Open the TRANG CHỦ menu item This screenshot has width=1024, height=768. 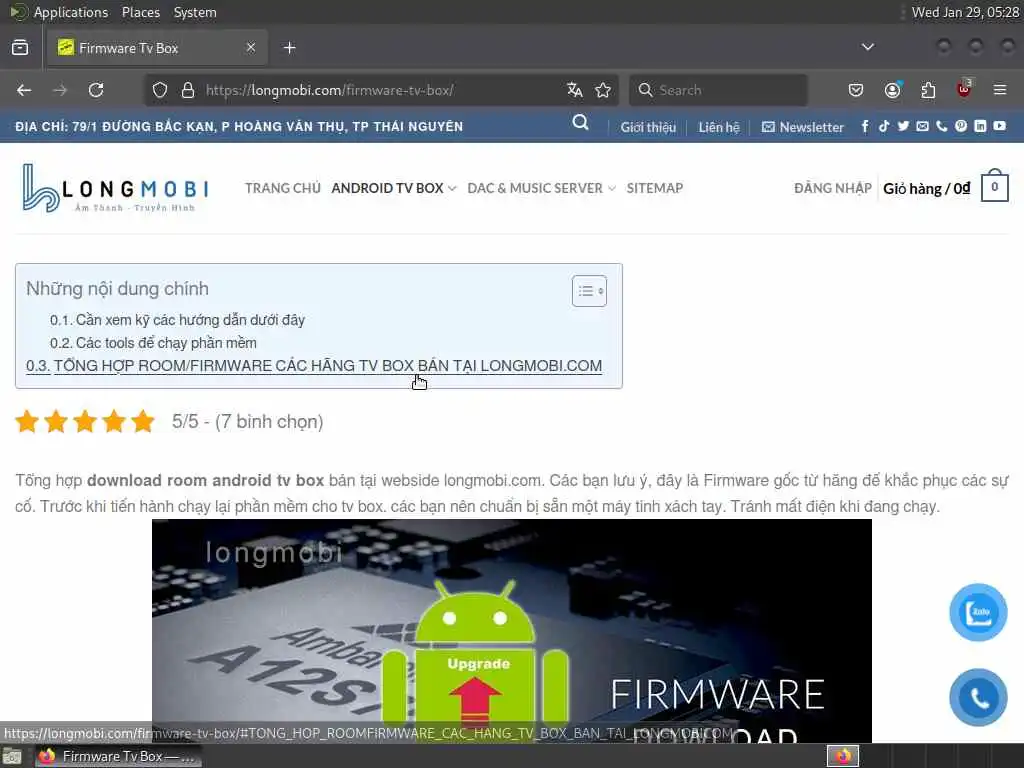(x=283, y=188)
